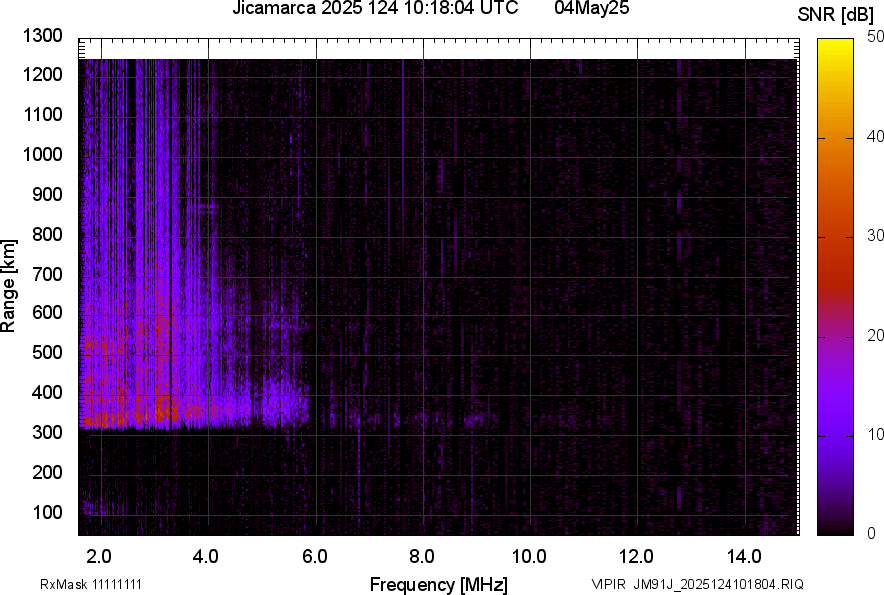The image size is (884, 595).
Task: Click the "Frequency [MHz]" axis label
Action: click(439, 584)
